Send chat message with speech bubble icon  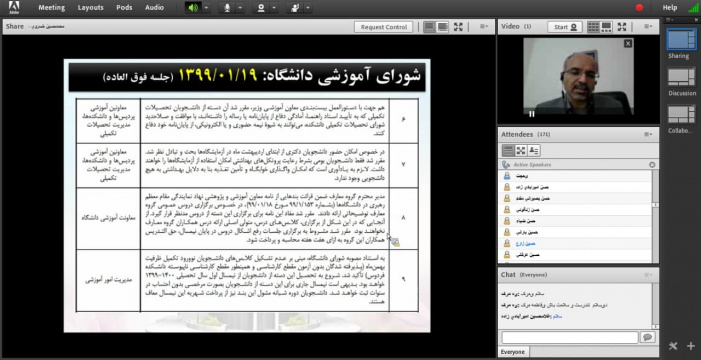(x=647, y=337)
